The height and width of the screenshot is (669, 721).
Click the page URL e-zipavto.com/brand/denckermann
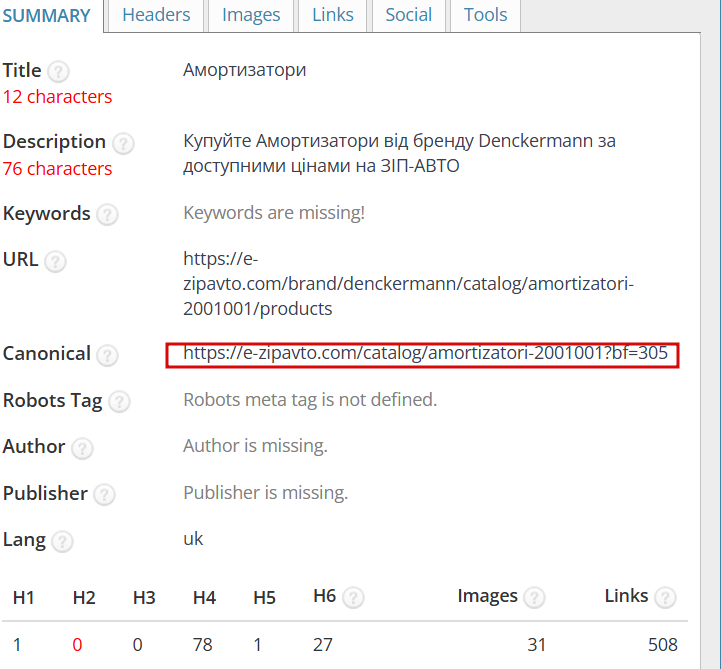408,284
